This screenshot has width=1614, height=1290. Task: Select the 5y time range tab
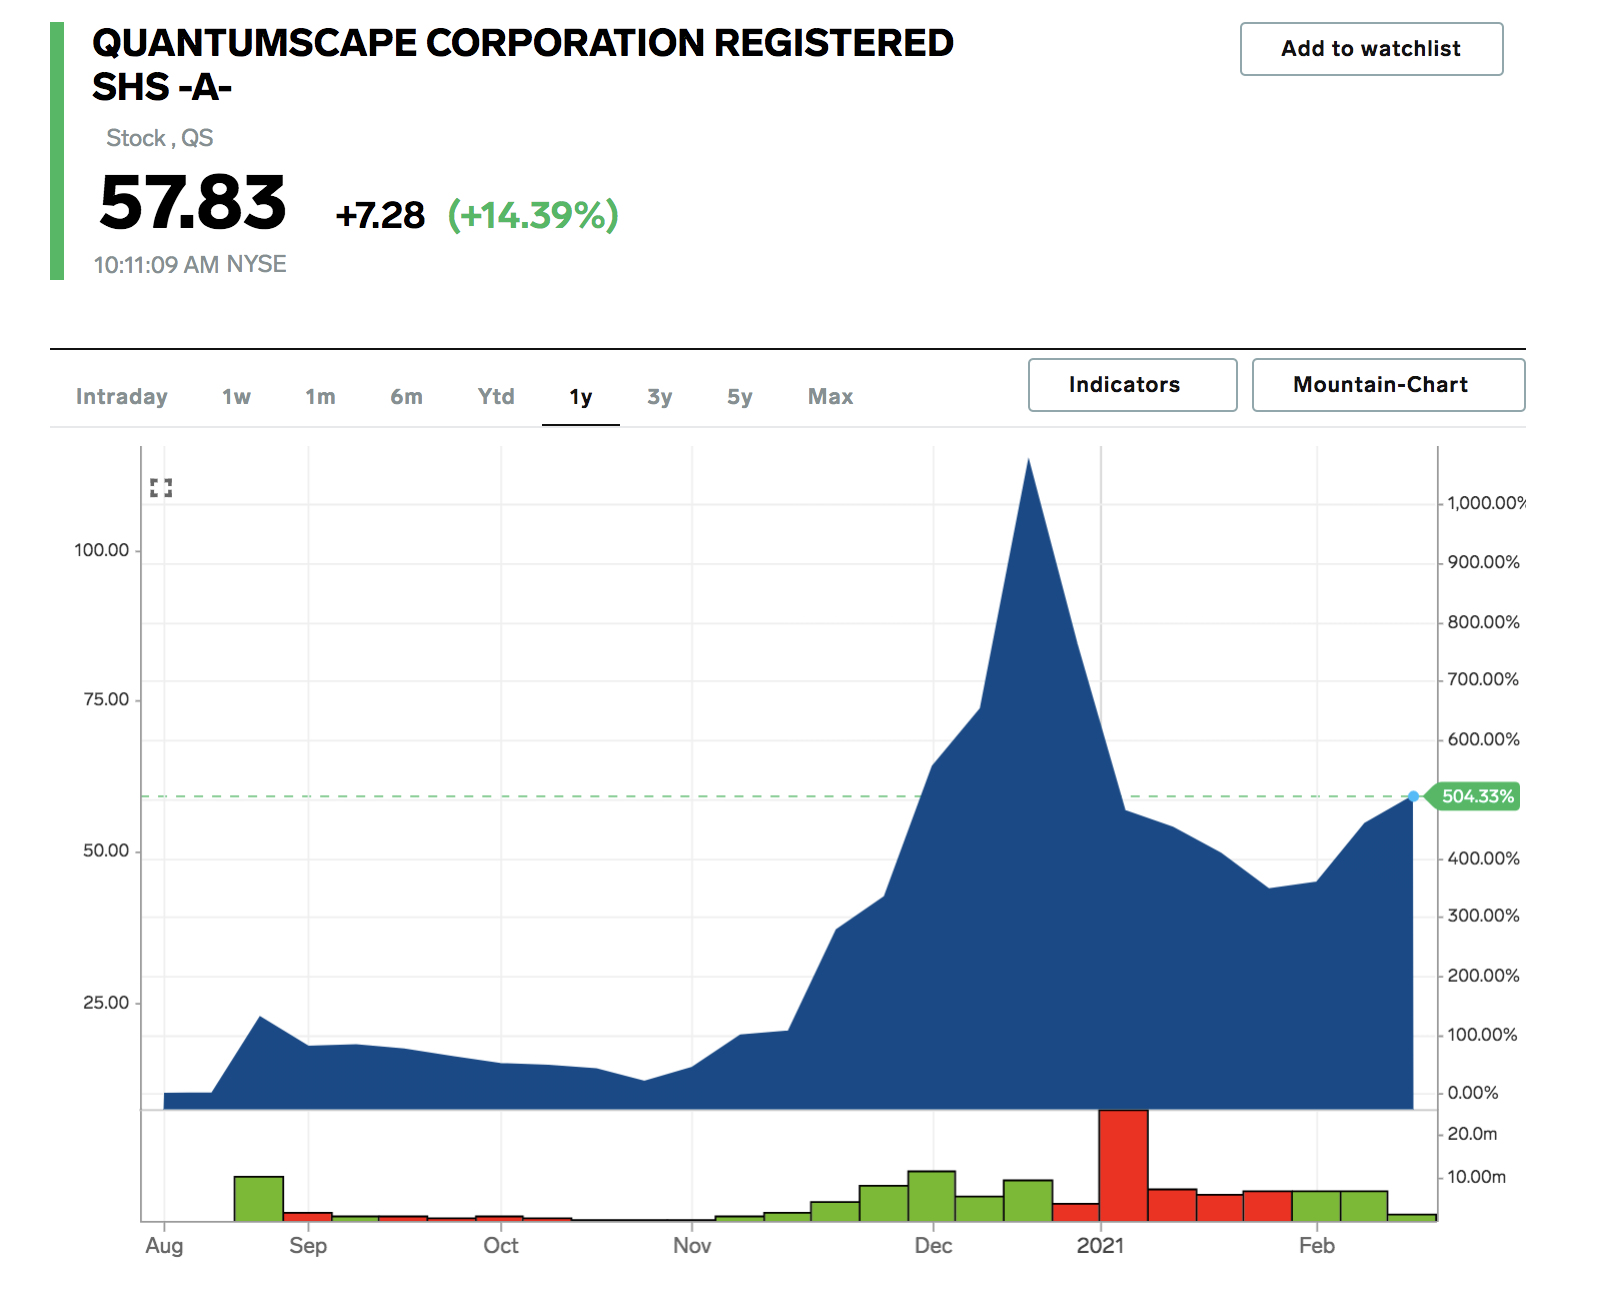click(x=739, y=397)
